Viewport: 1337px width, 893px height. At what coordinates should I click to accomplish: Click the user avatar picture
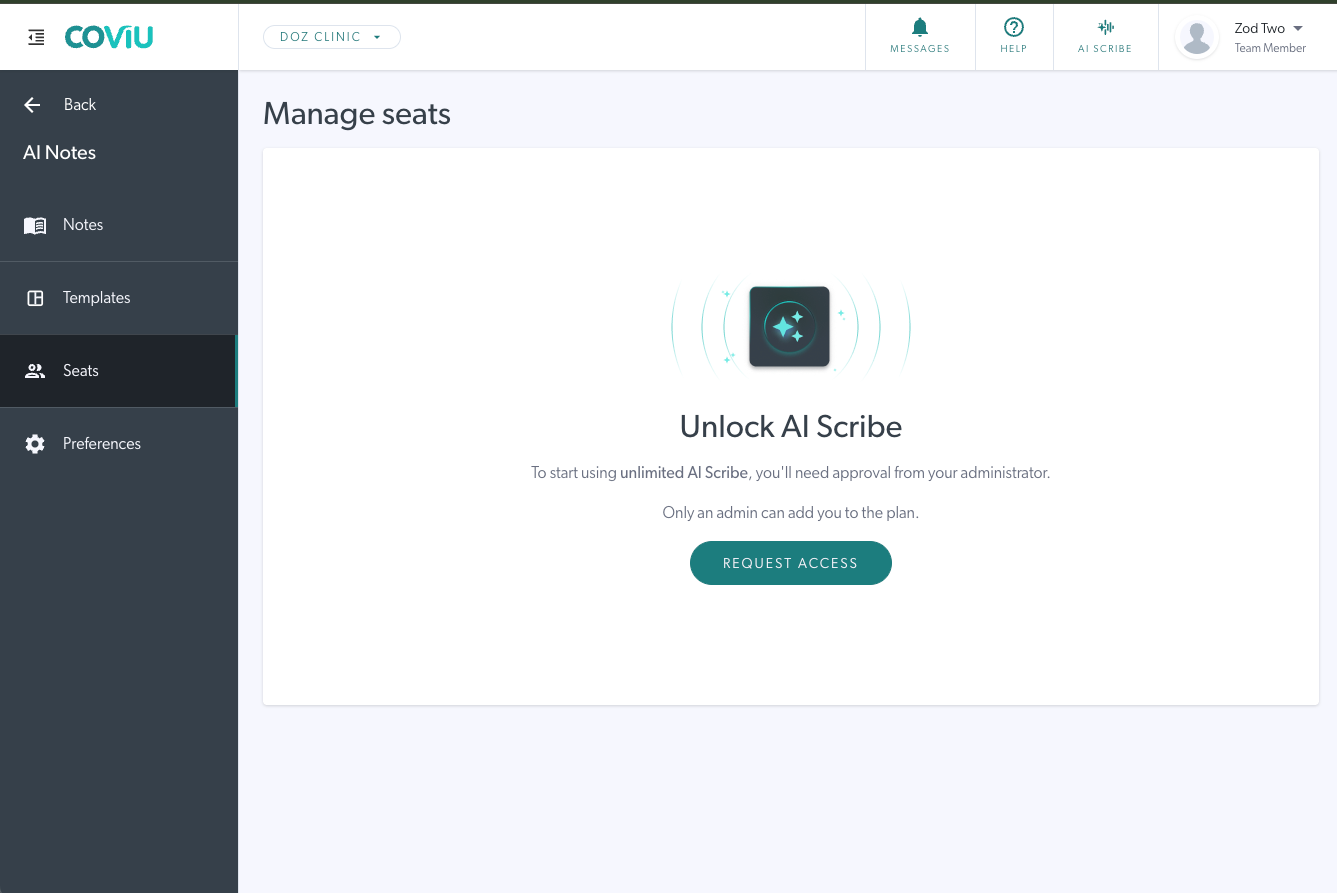click(x=1197, y=38)
